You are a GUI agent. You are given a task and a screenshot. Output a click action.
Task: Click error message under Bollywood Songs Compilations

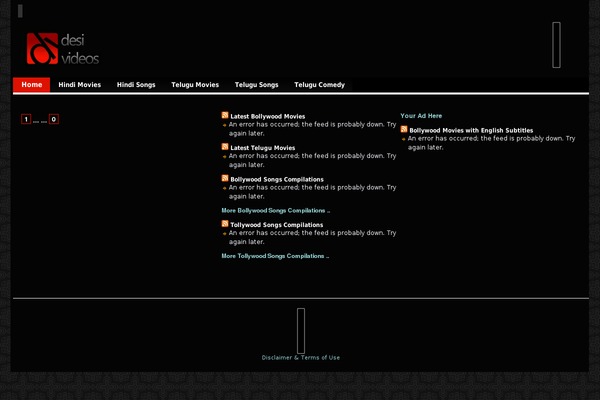click(x=312, y=192)
